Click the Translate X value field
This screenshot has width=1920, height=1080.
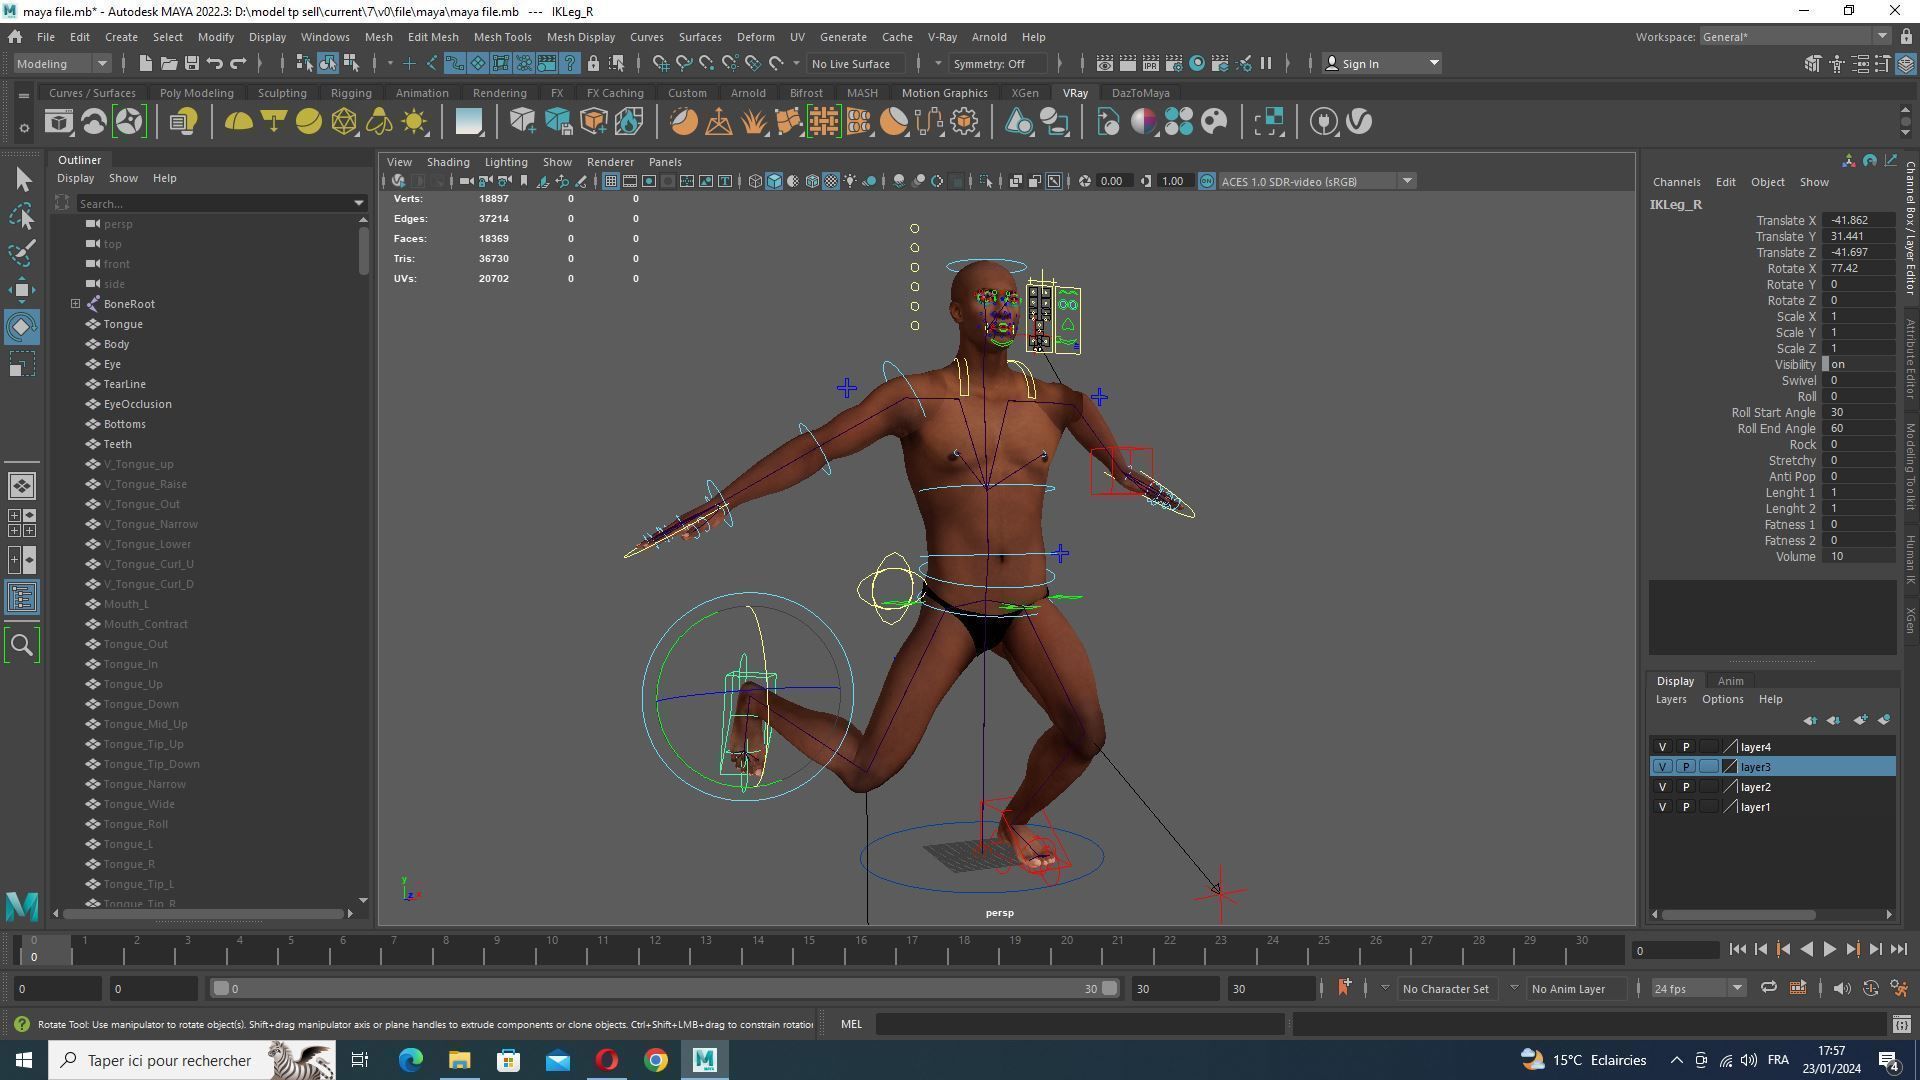1857,220
